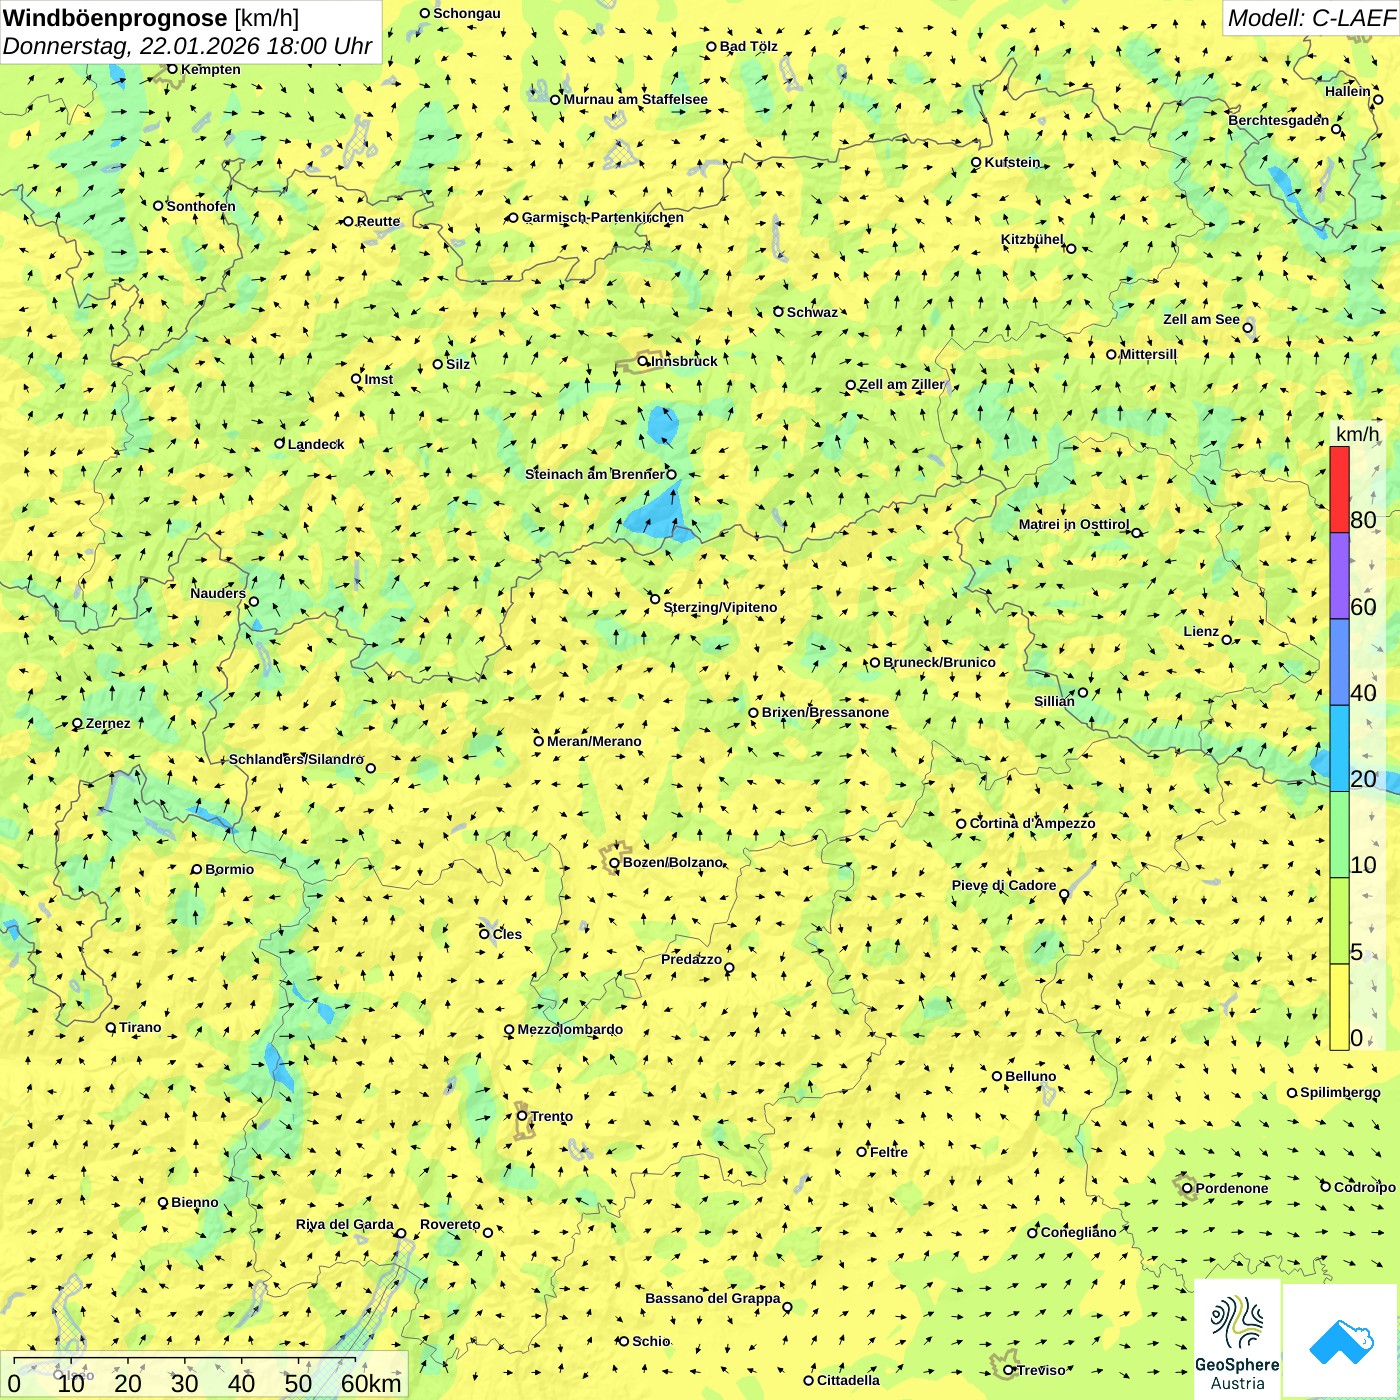Click the Hallein city label

(x=1347, y=91)
